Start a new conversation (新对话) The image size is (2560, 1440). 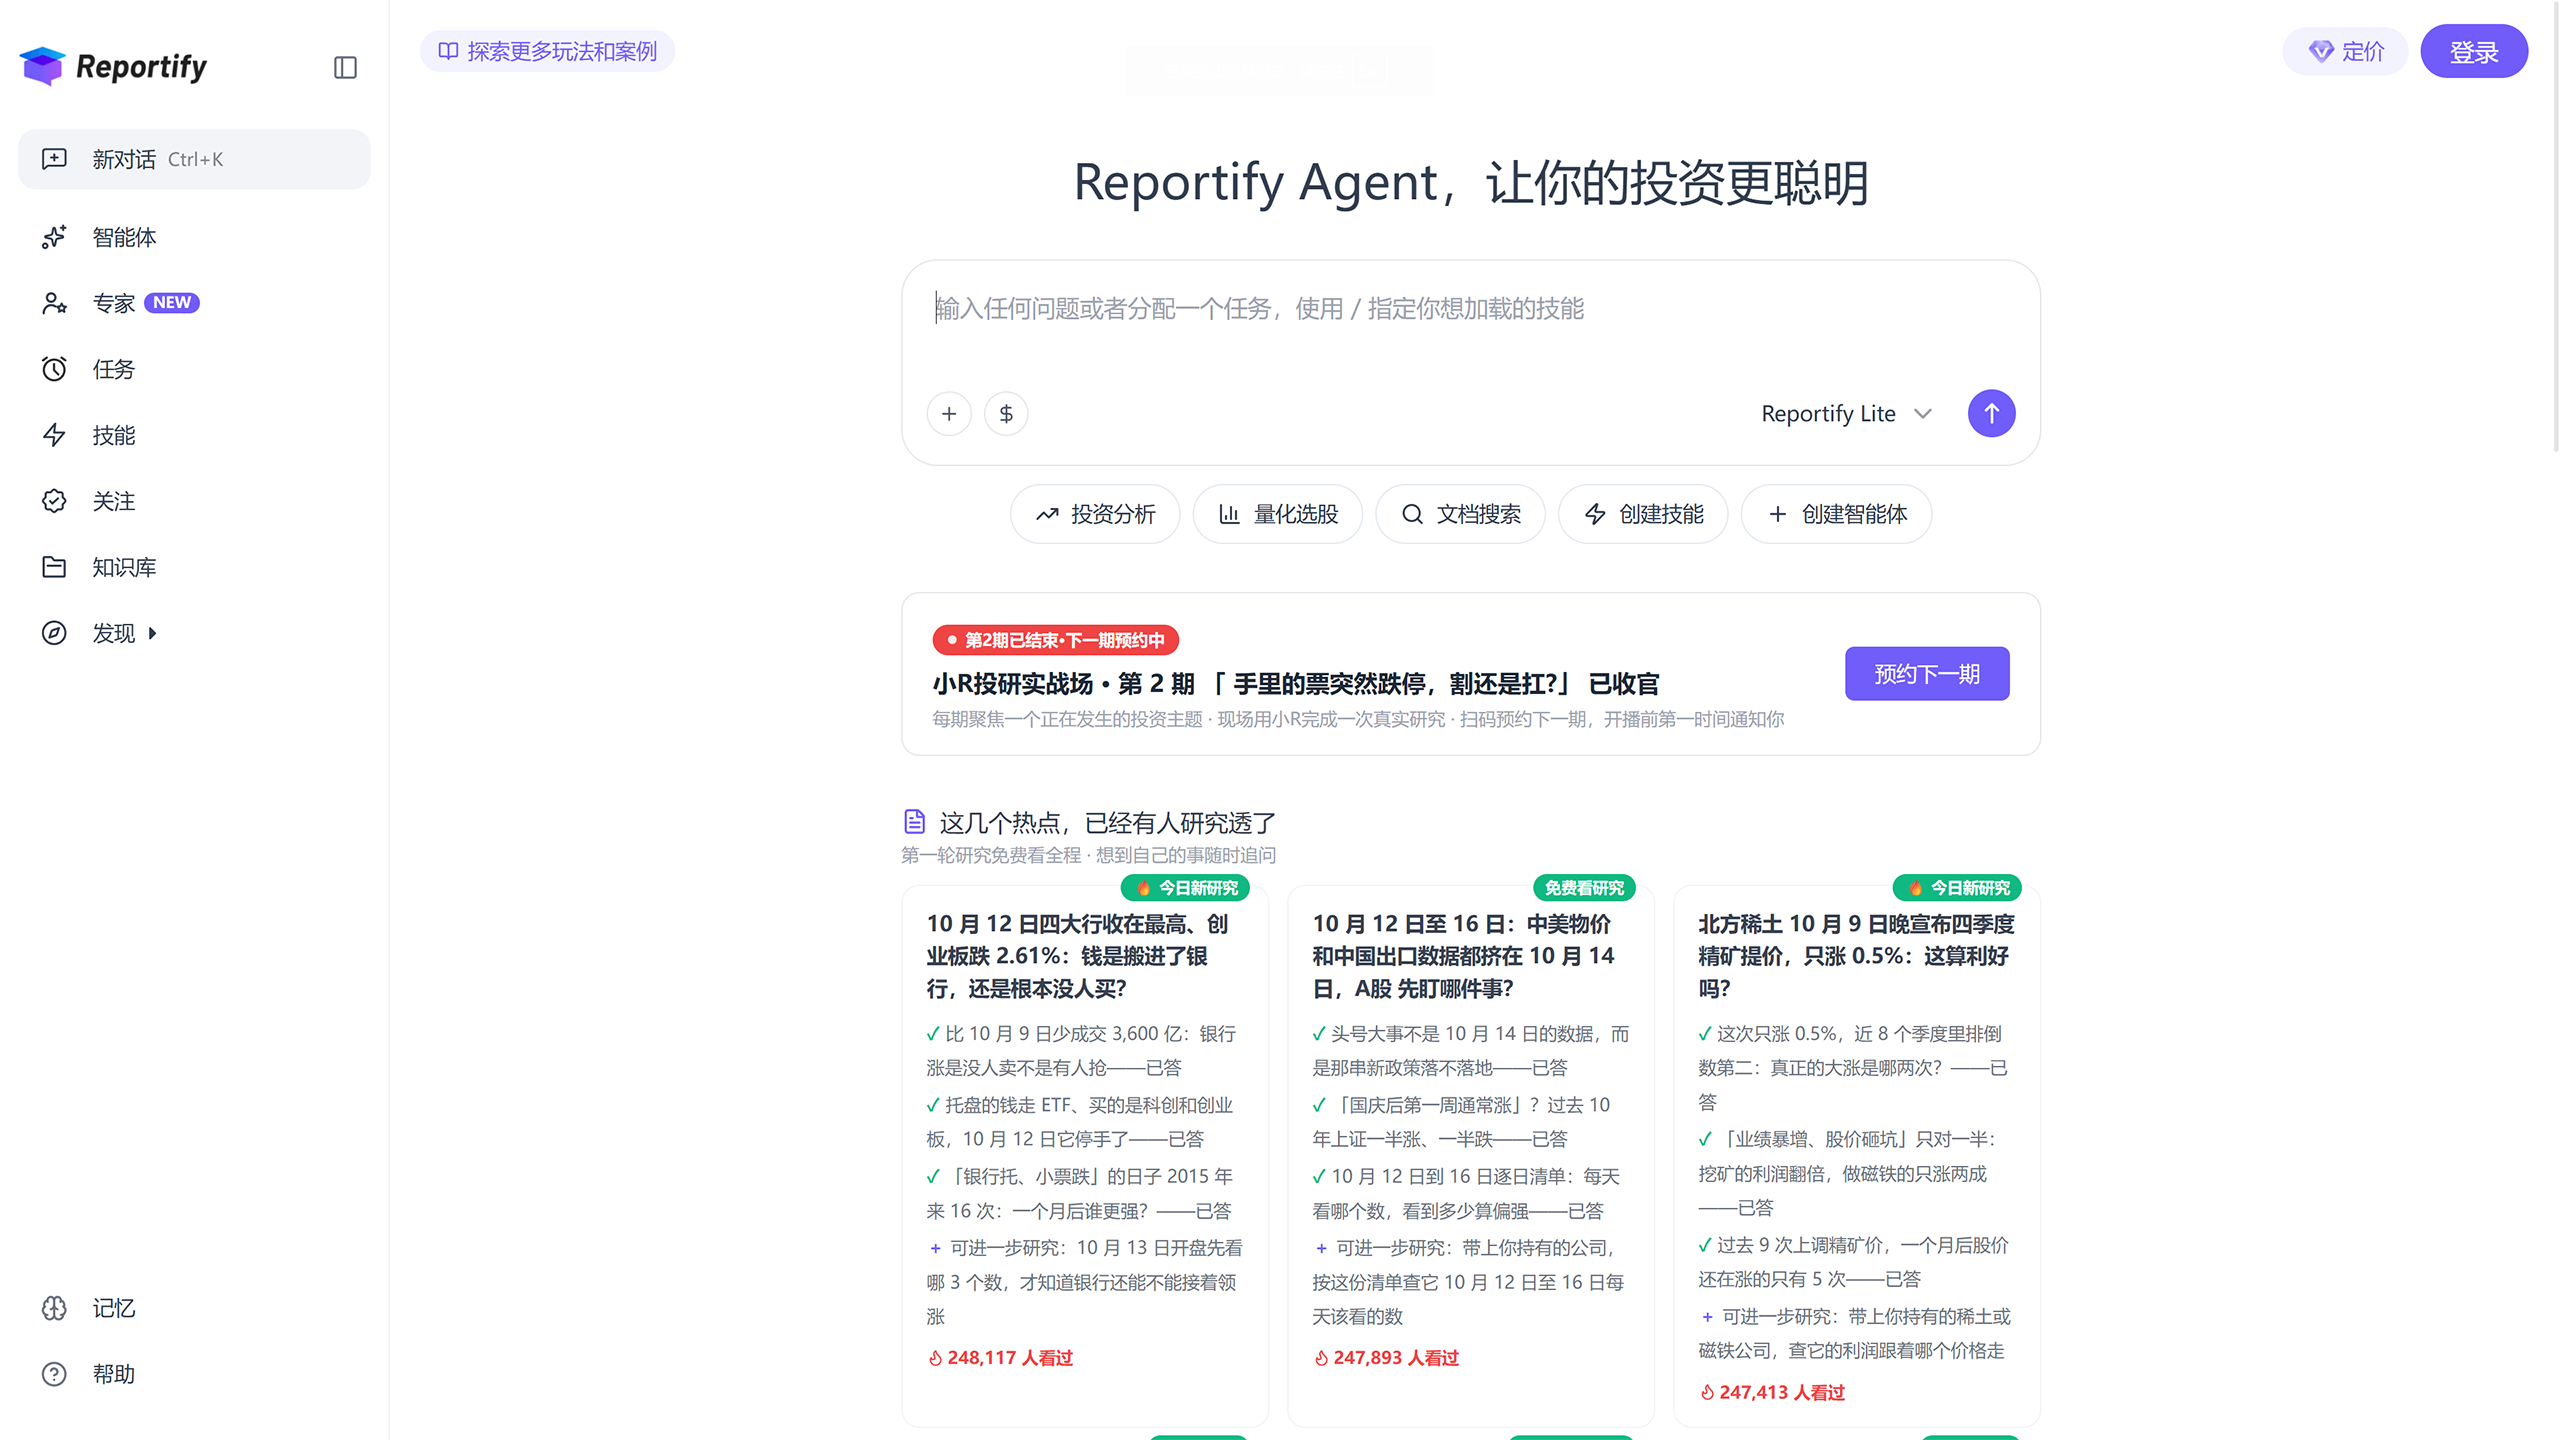click(x=194, y=159)
